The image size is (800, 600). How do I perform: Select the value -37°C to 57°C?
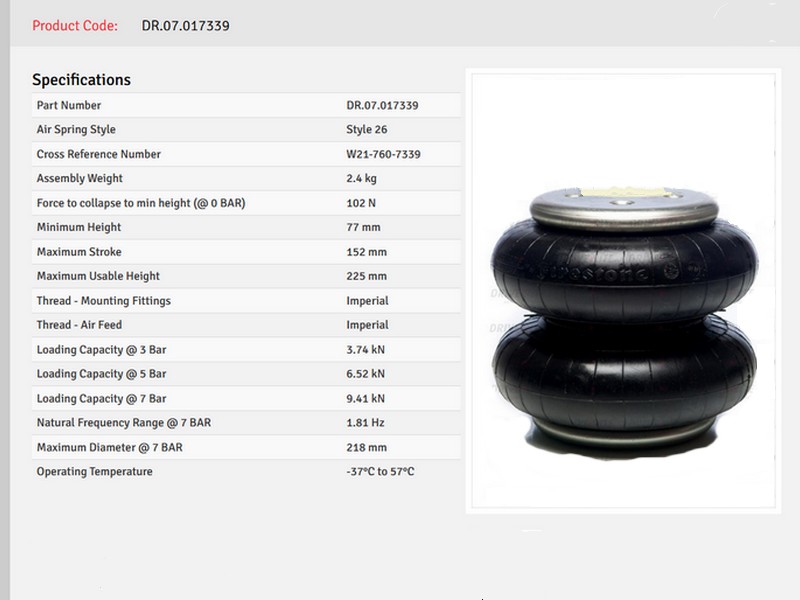(380, 471)
